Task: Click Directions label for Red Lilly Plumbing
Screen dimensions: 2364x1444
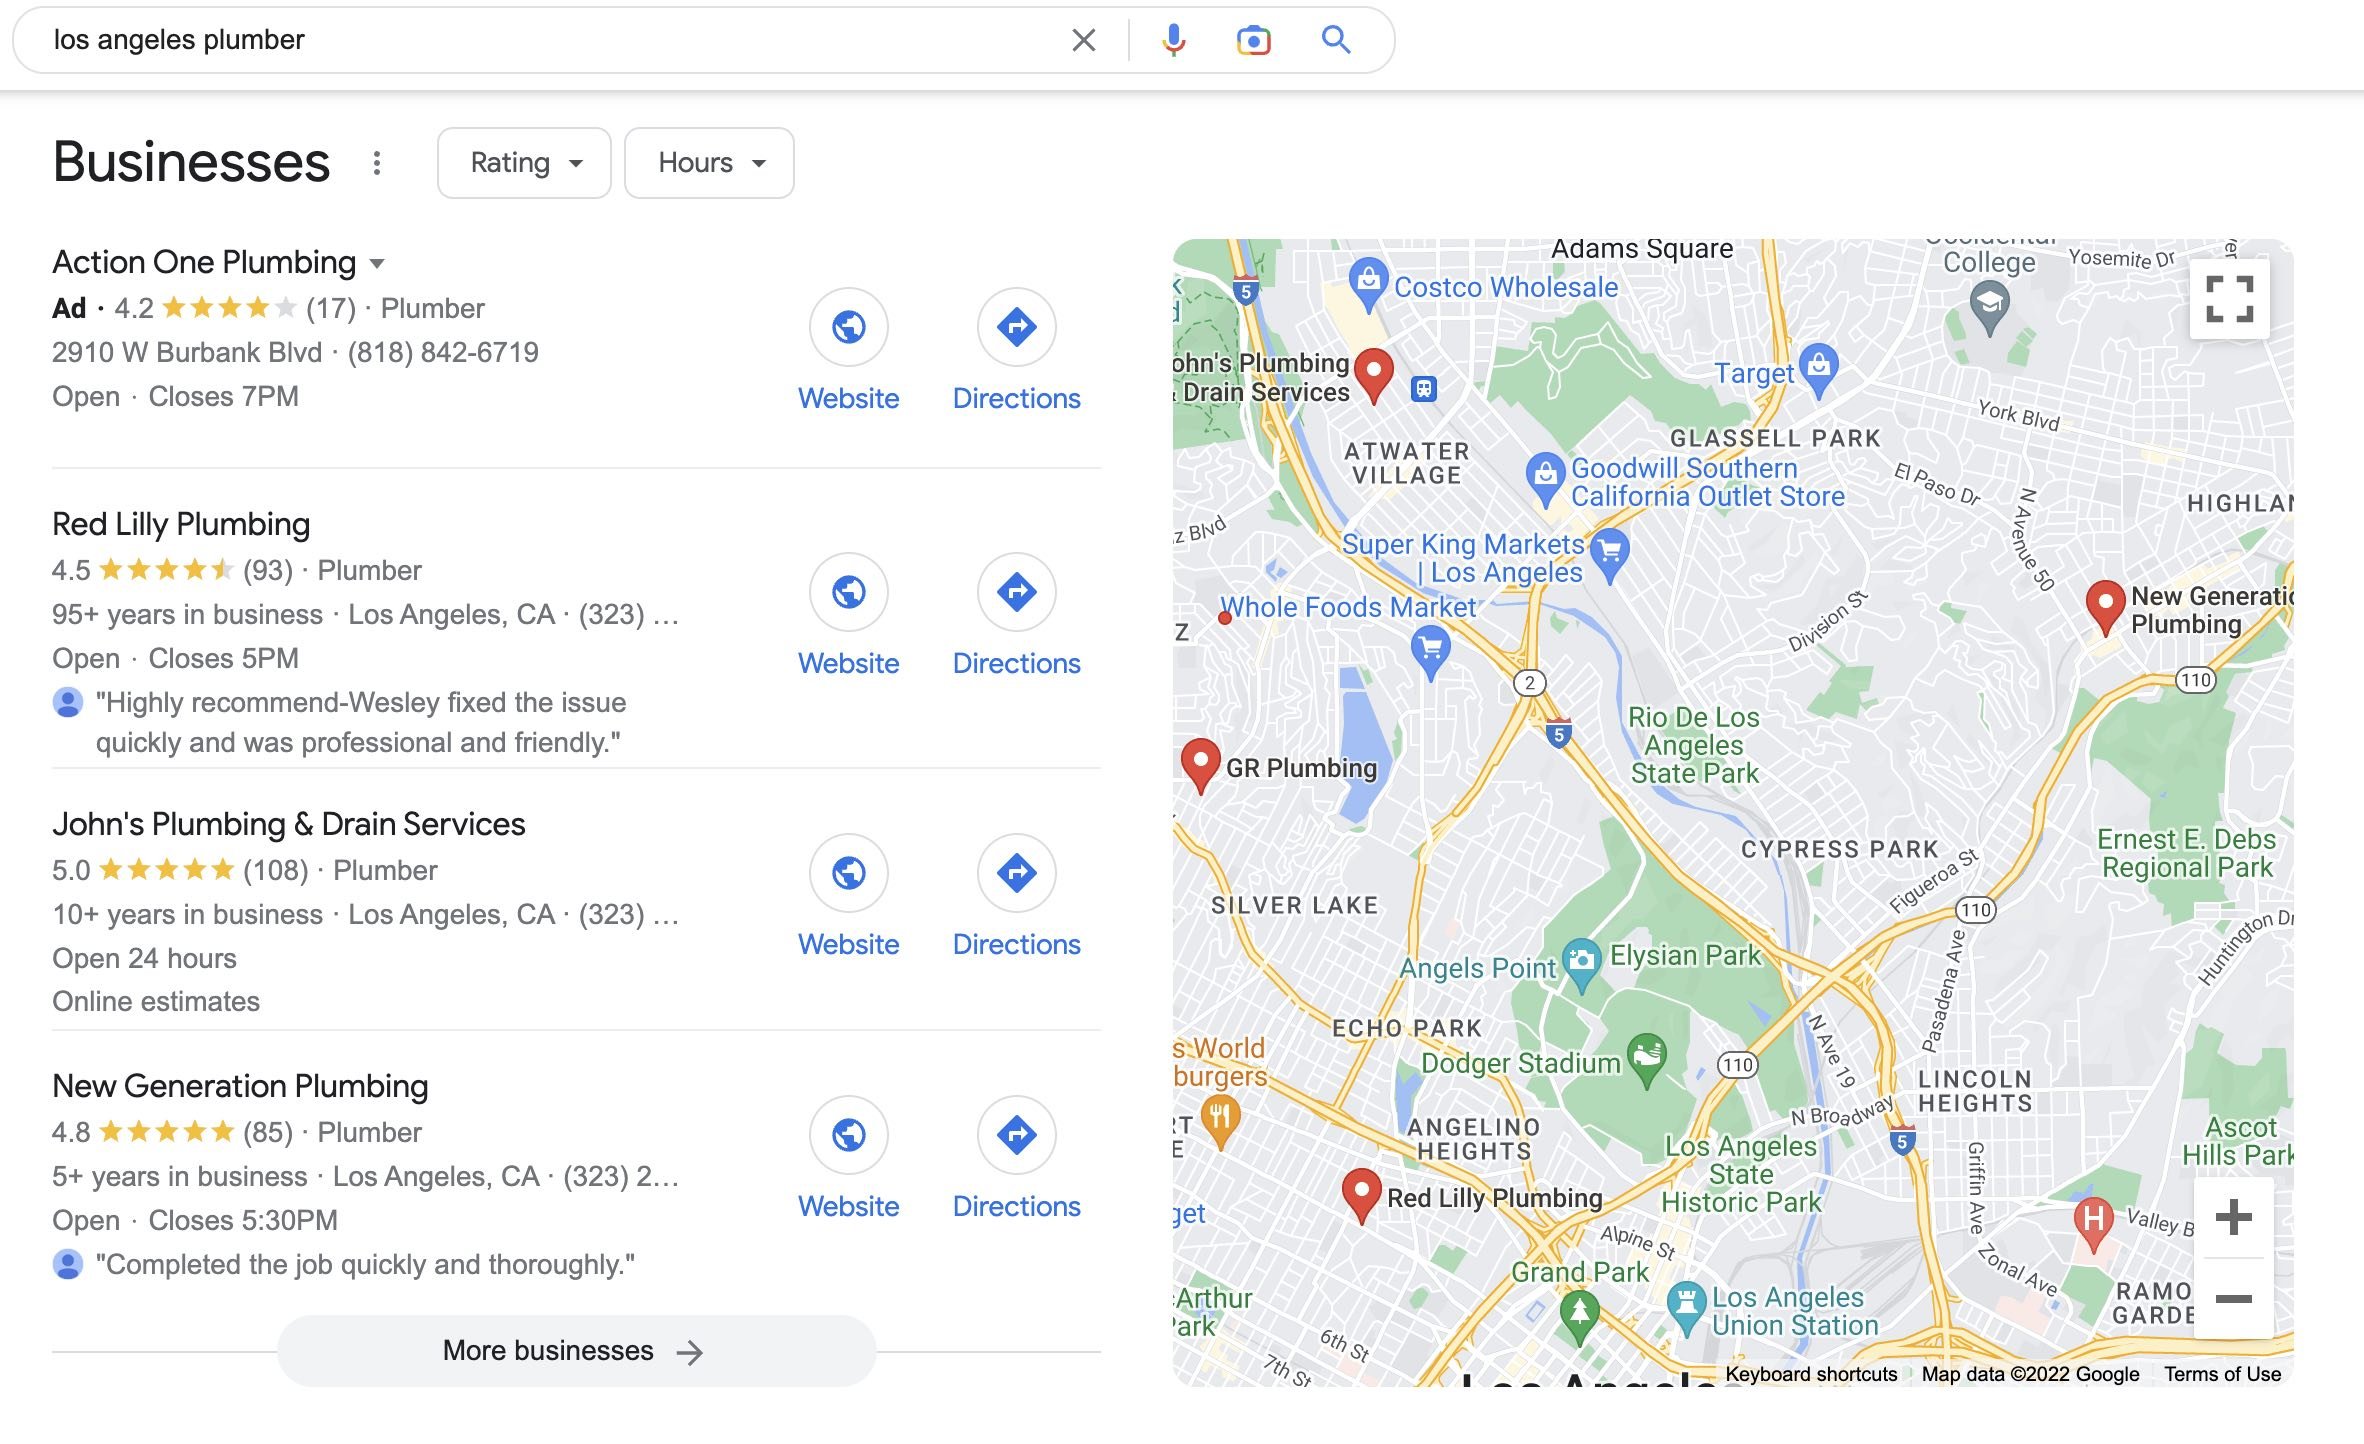Action: point(1016,664)
